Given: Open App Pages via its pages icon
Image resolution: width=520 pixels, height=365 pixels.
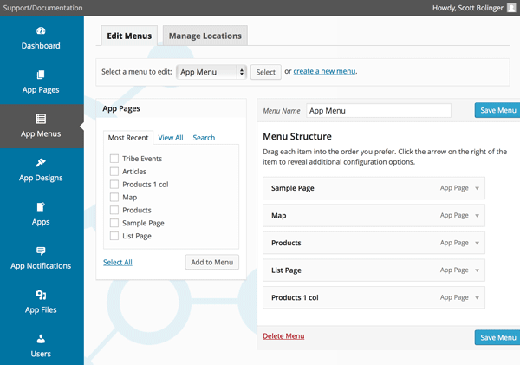Looking at the screenshot, I should (x=40, y=75).
